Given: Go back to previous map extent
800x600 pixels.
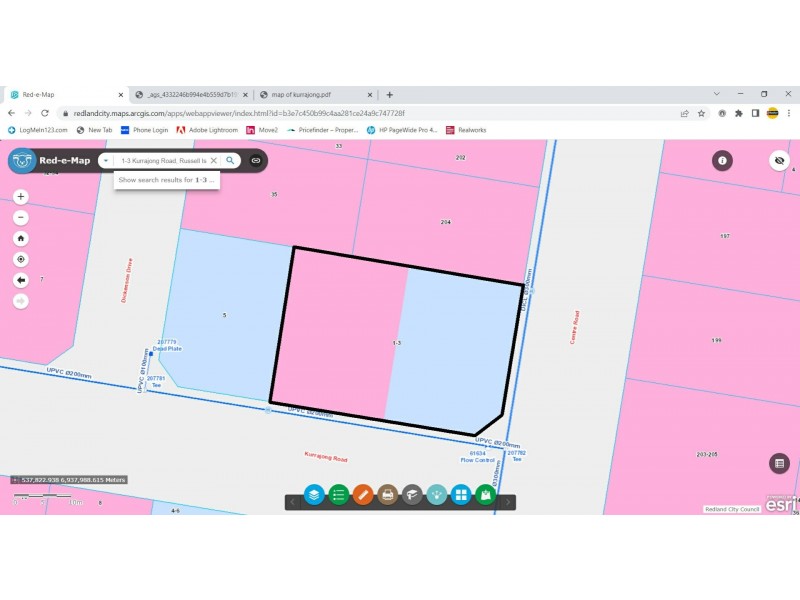Looking at the screenshot, I should pyautogui.click(x=21, y=280).
